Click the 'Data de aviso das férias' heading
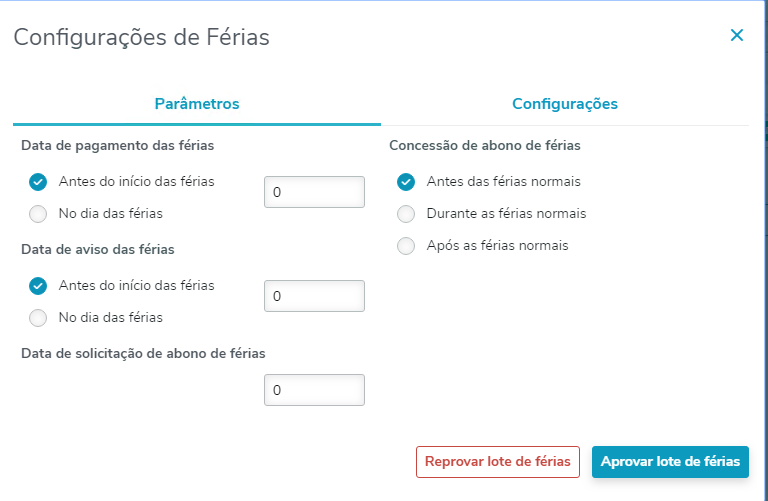Viewport: 768px width, 501px height. point(104,249)
